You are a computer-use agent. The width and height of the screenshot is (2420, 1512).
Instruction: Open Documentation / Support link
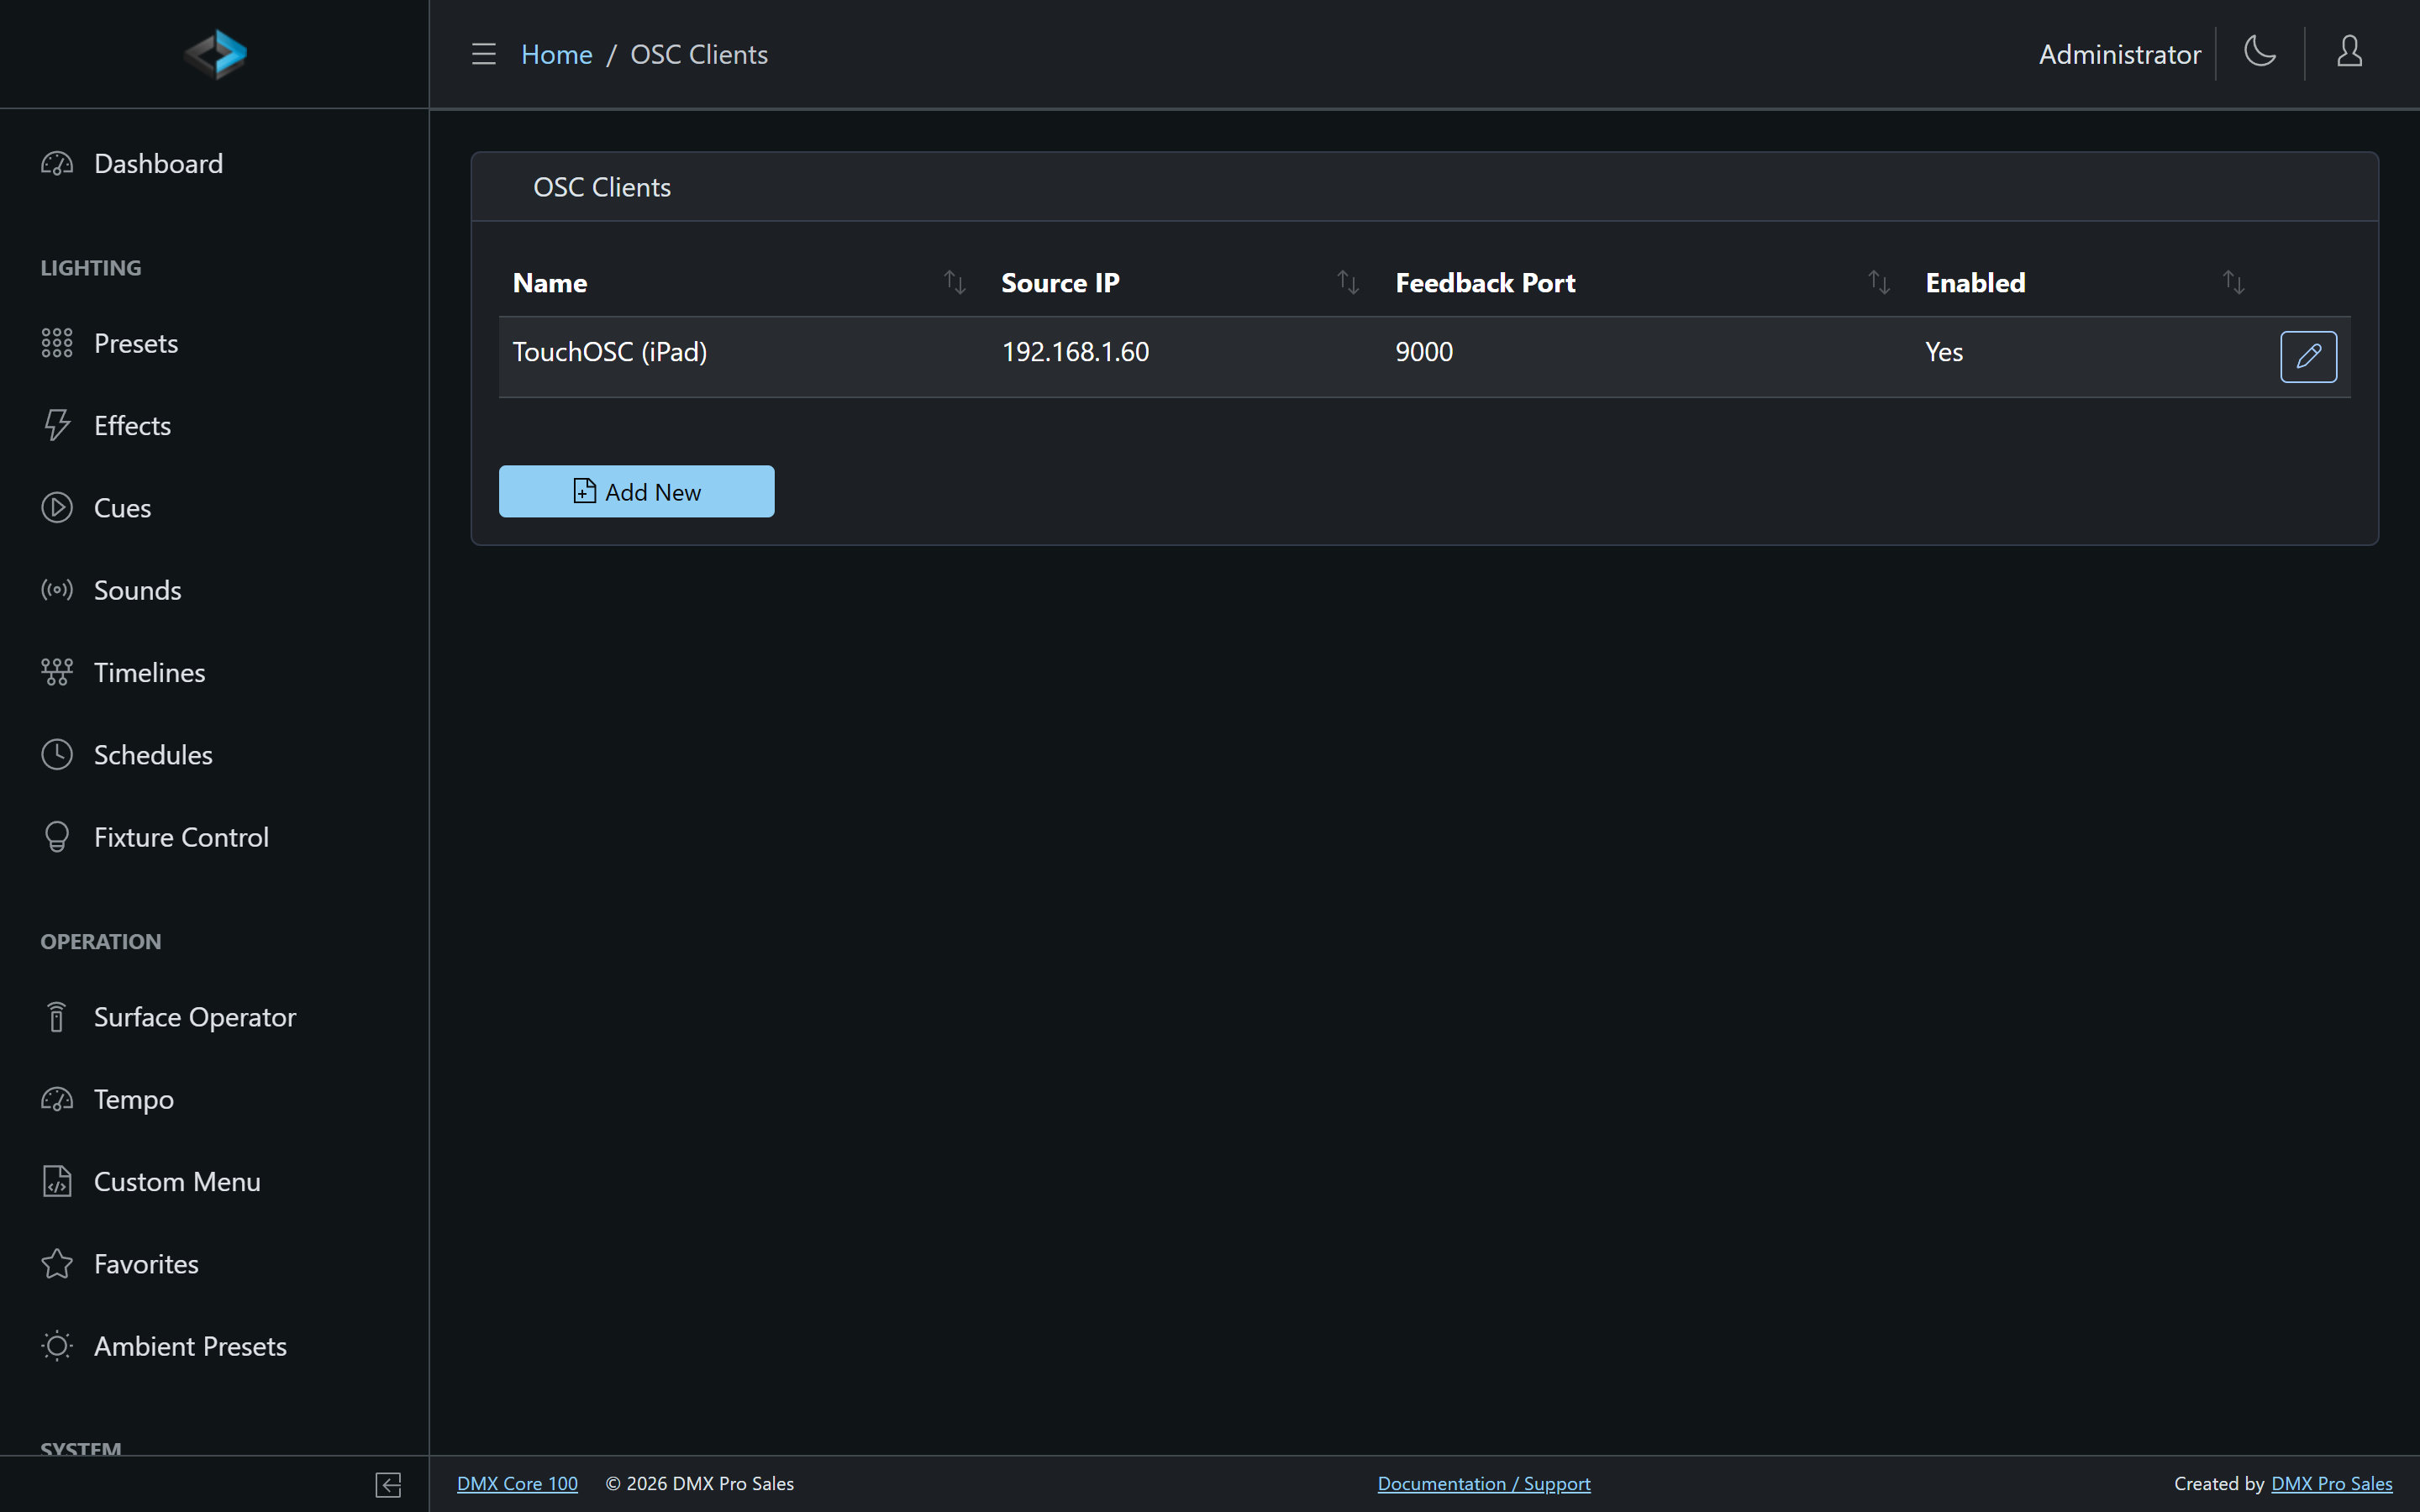pos(1484,1484)
